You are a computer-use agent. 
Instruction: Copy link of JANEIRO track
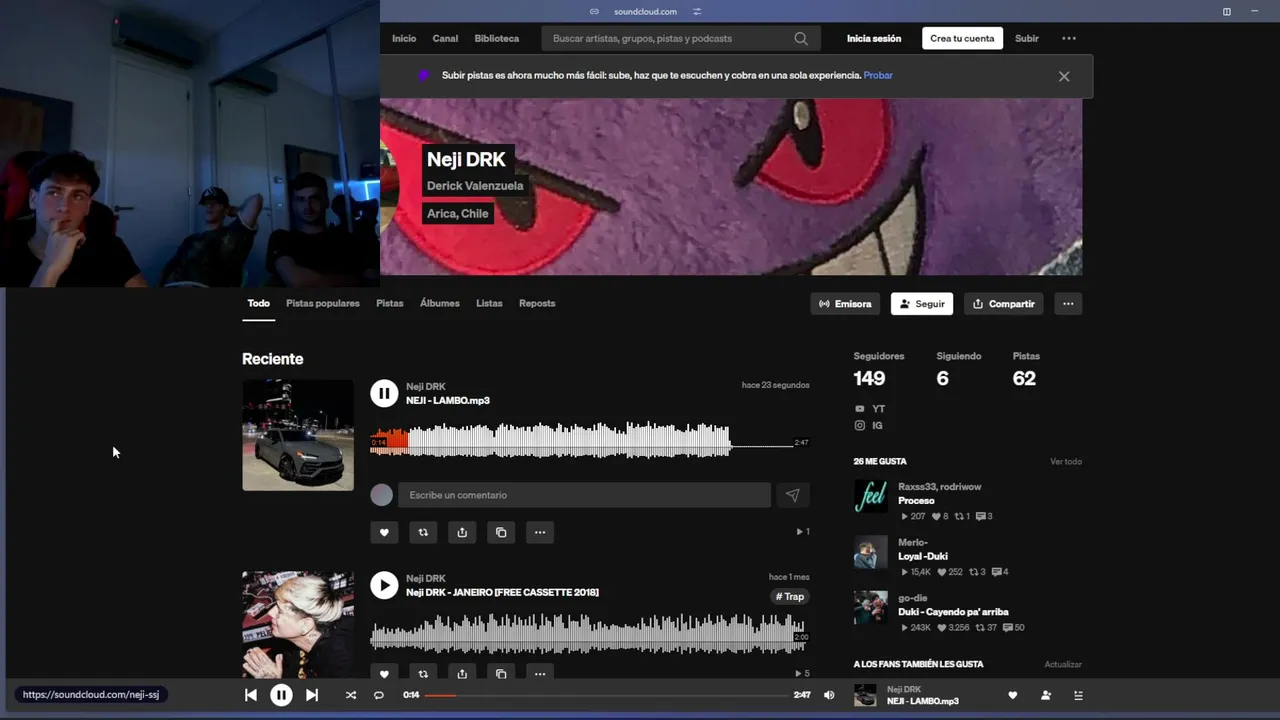coord(501,674)
